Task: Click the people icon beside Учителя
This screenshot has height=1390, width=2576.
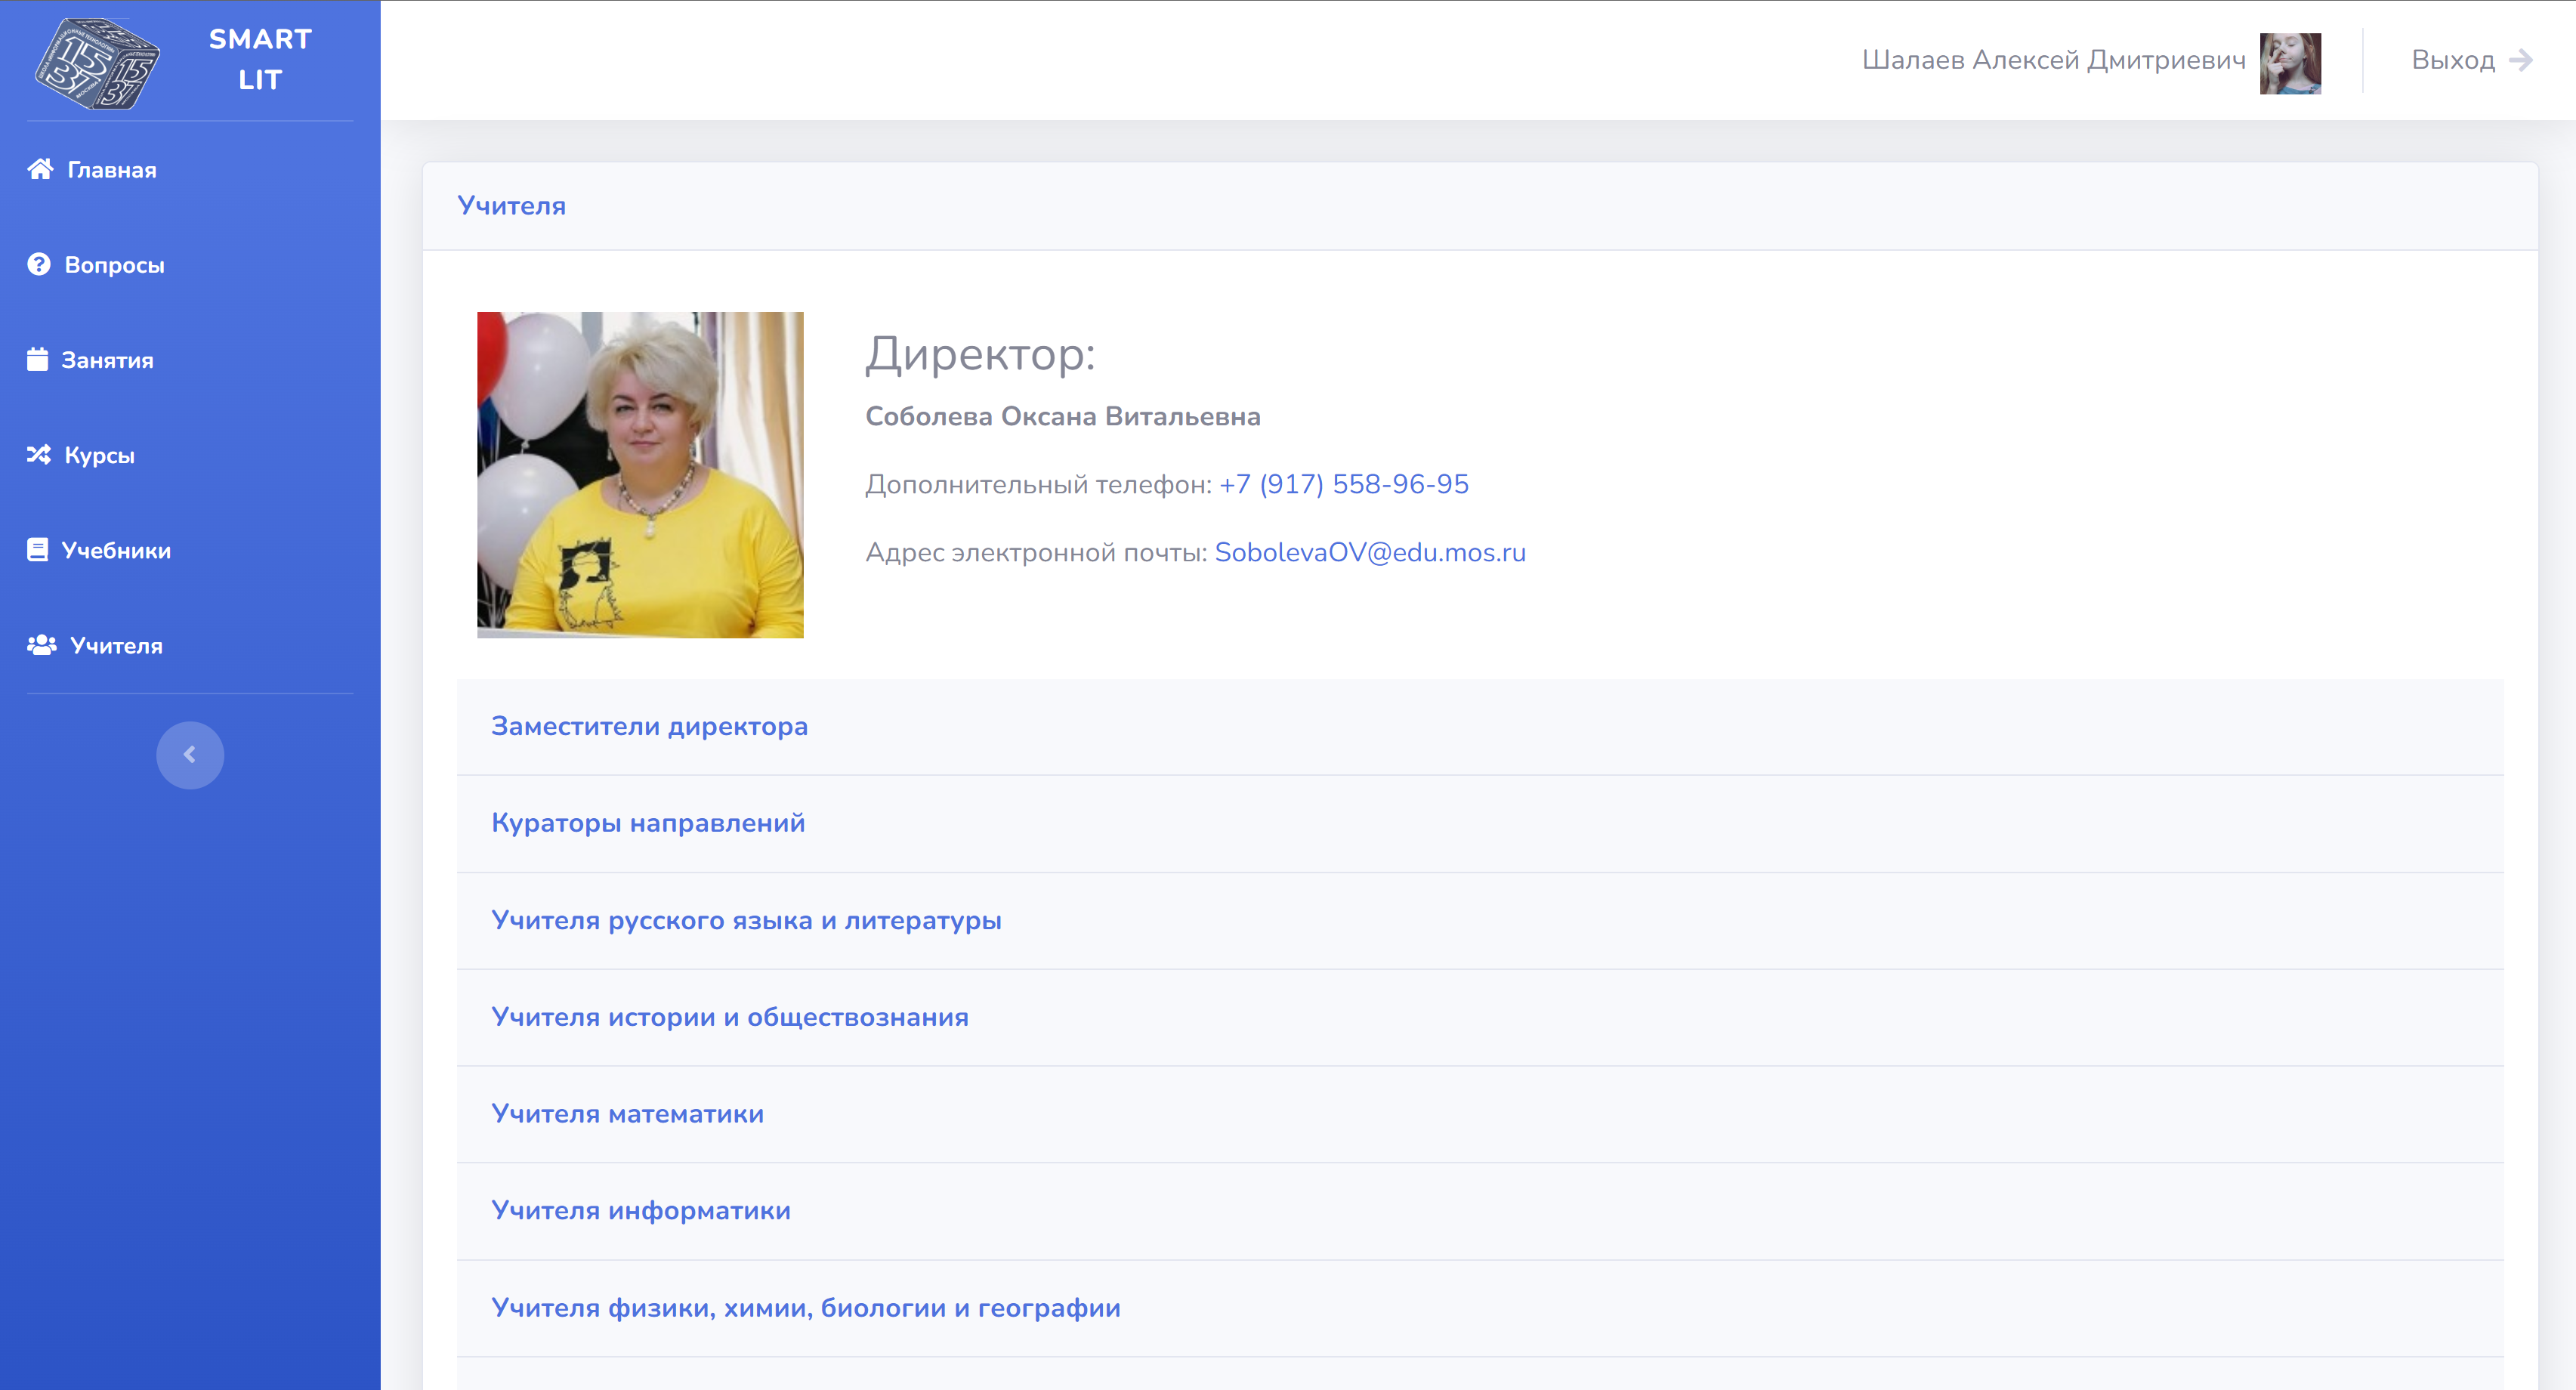Action: click(x=42, y=645)
